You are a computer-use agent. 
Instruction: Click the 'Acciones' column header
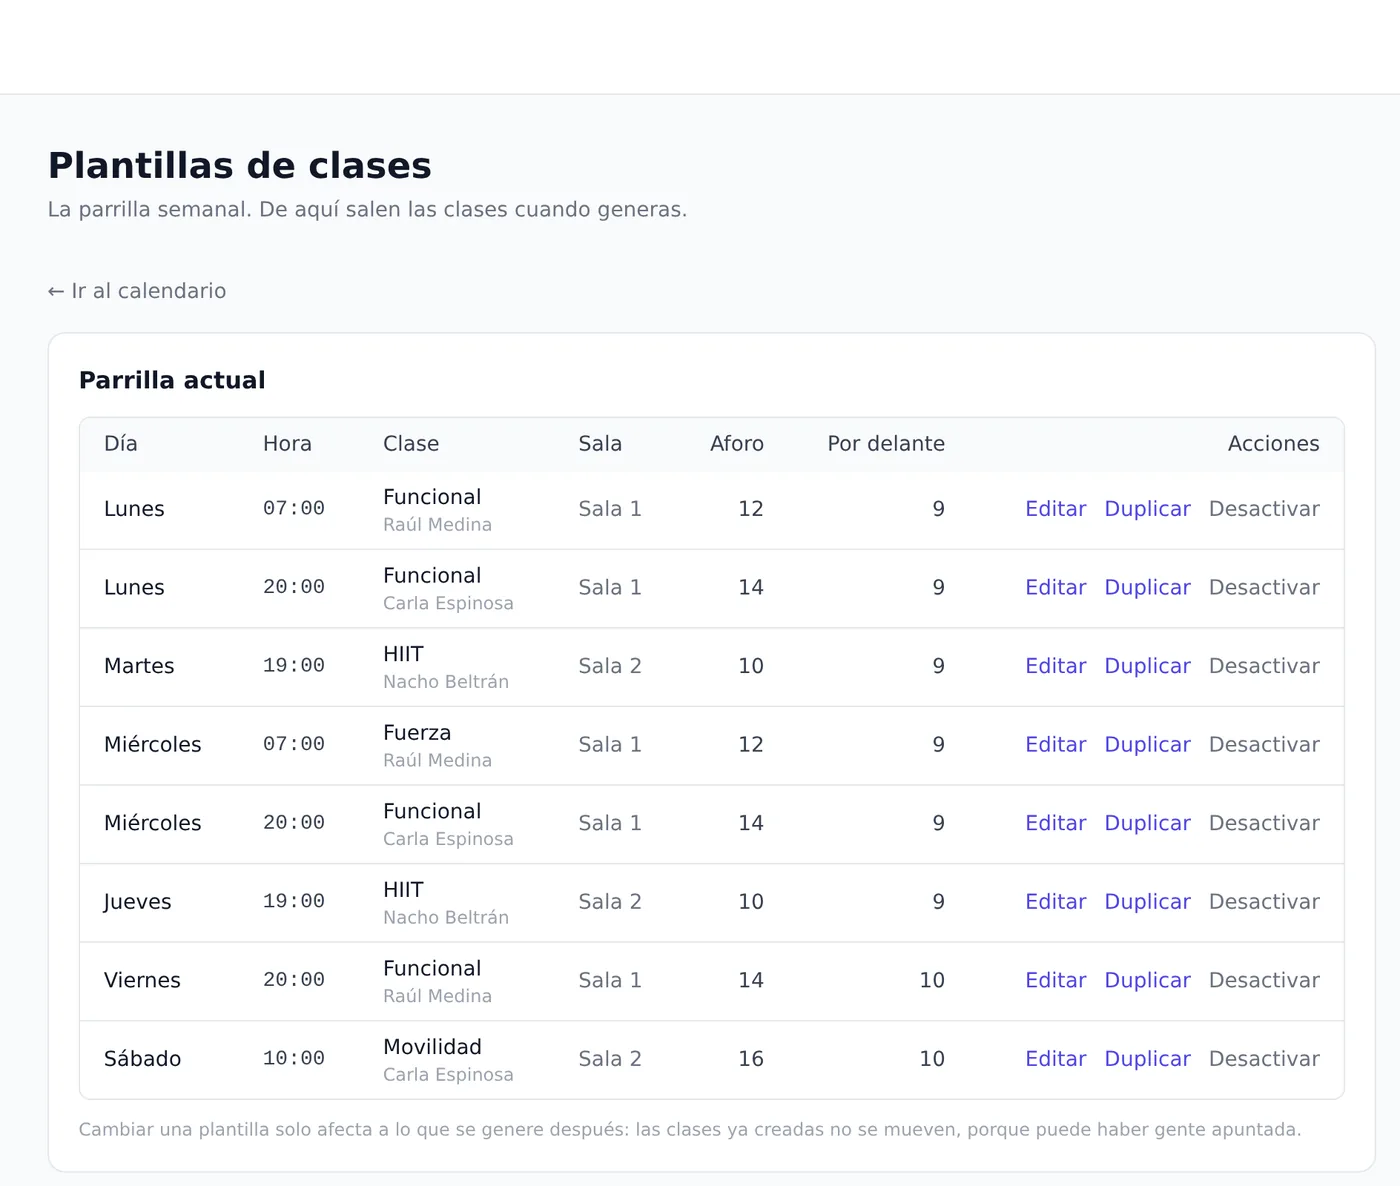(1273, 444)
